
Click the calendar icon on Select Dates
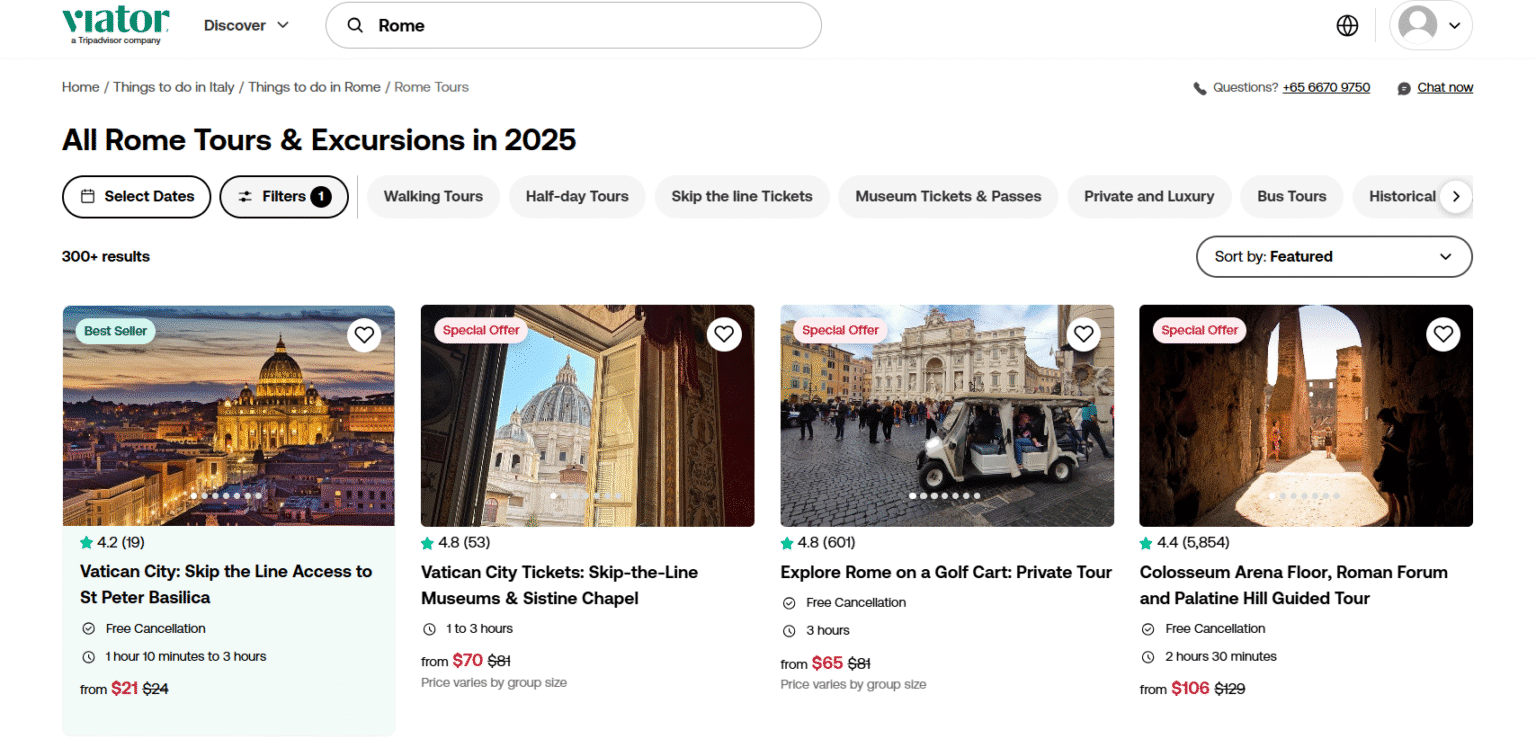[90, 197]
